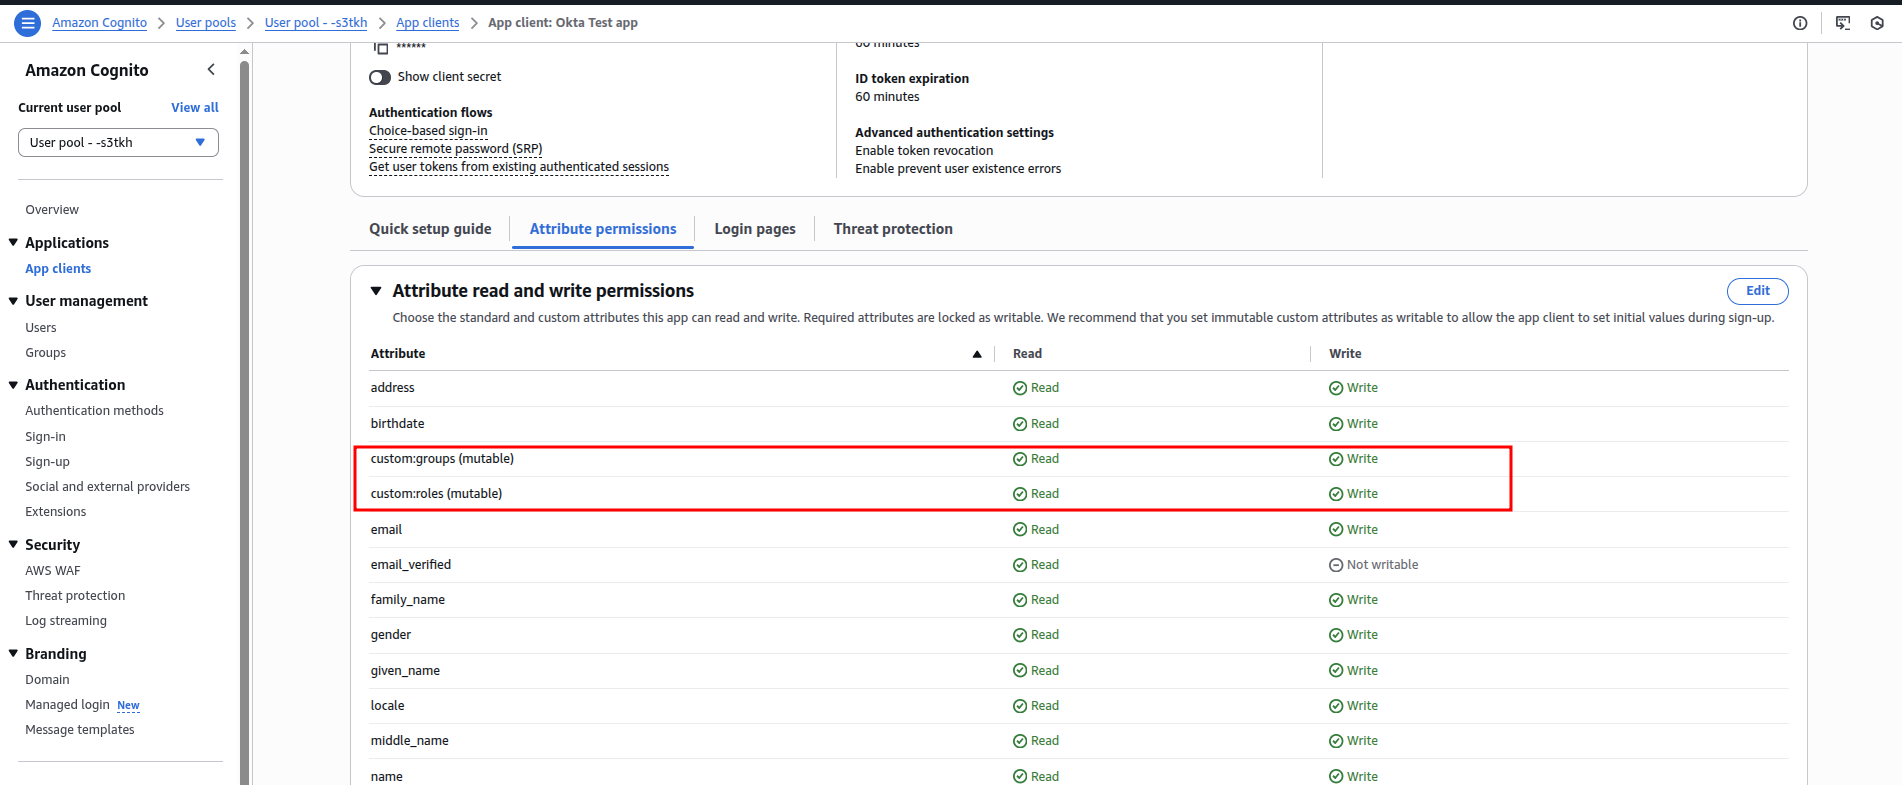The image size is (1902, 785).
Task: Open Log streaming in the sidebar
Action: point(66,621)
